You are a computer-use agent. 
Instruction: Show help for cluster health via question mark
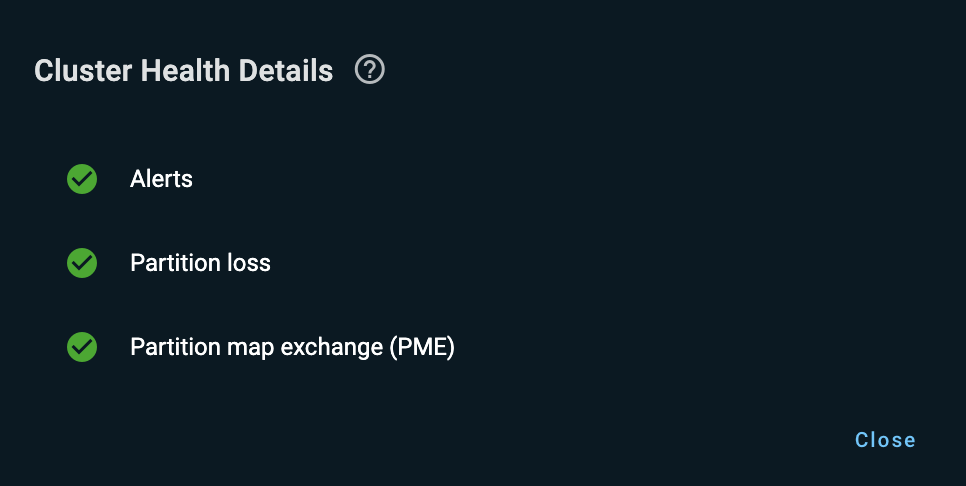(370, 69)
